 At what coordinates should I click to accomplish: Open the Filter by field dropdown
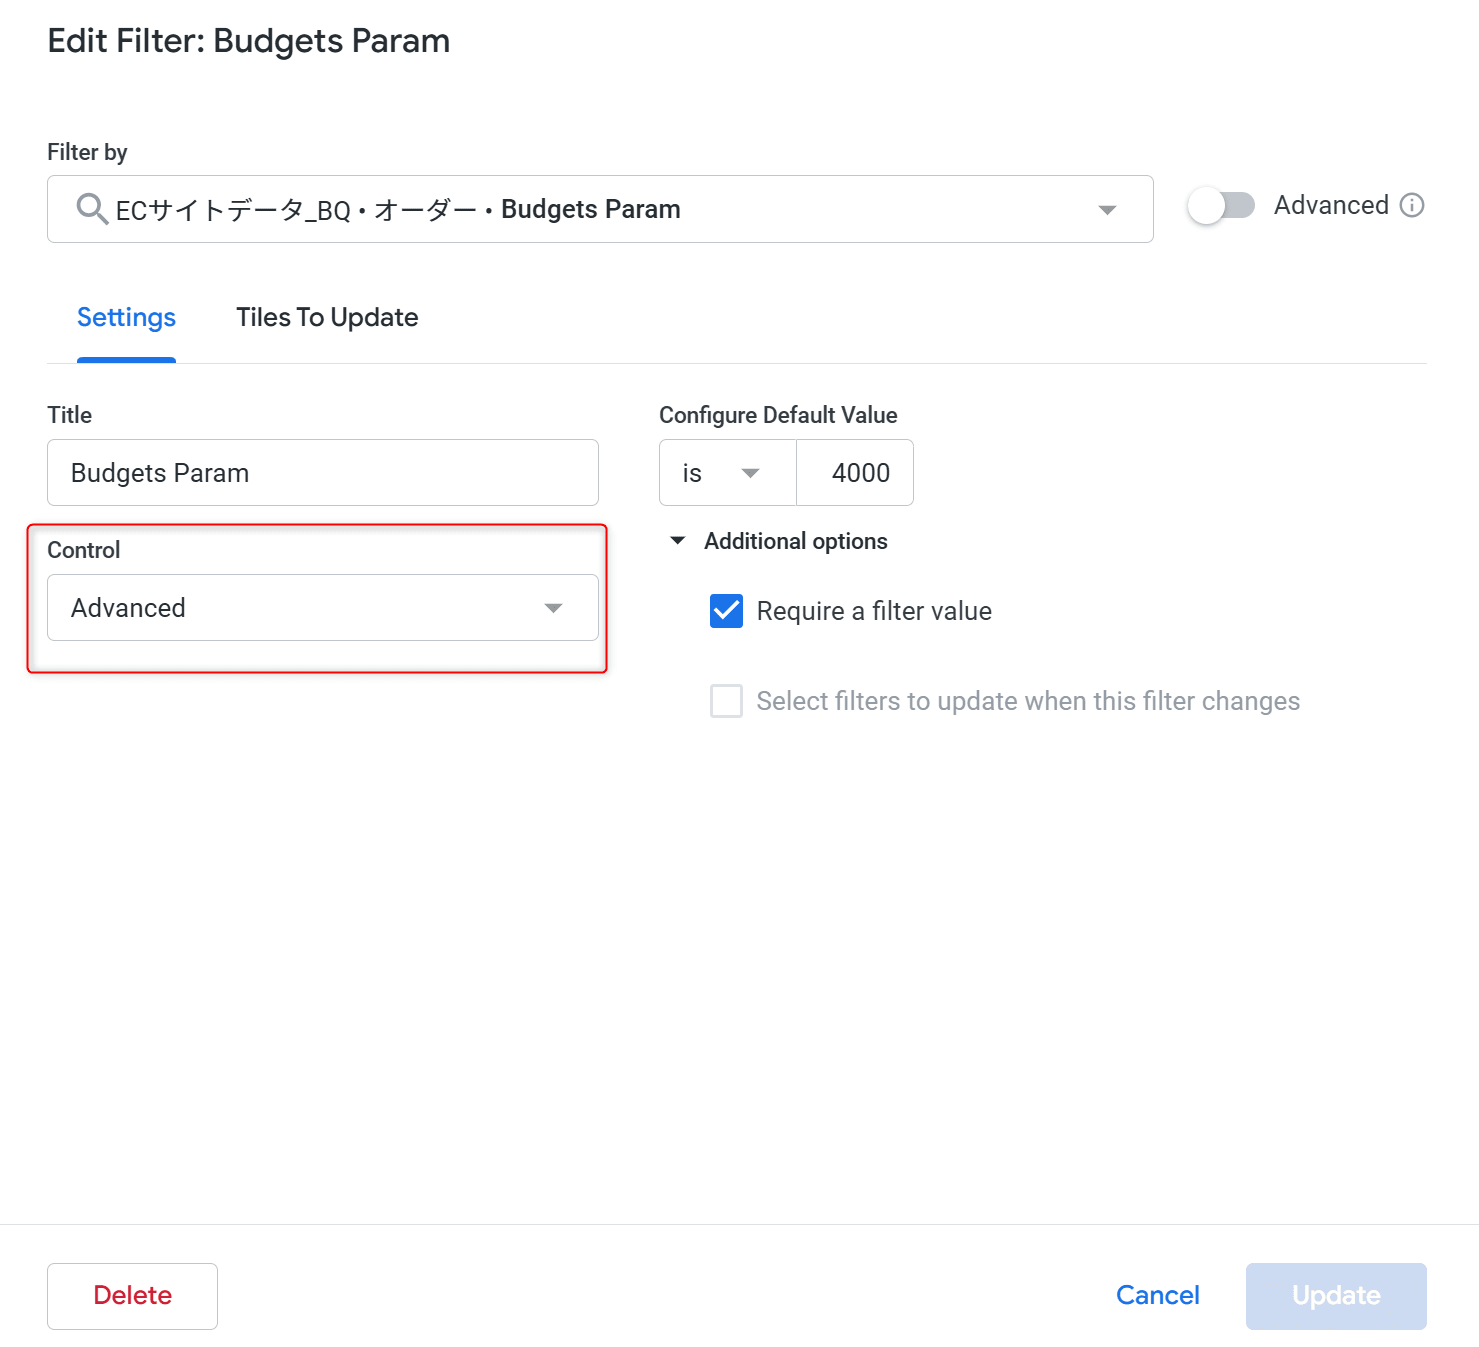[600, 209]
